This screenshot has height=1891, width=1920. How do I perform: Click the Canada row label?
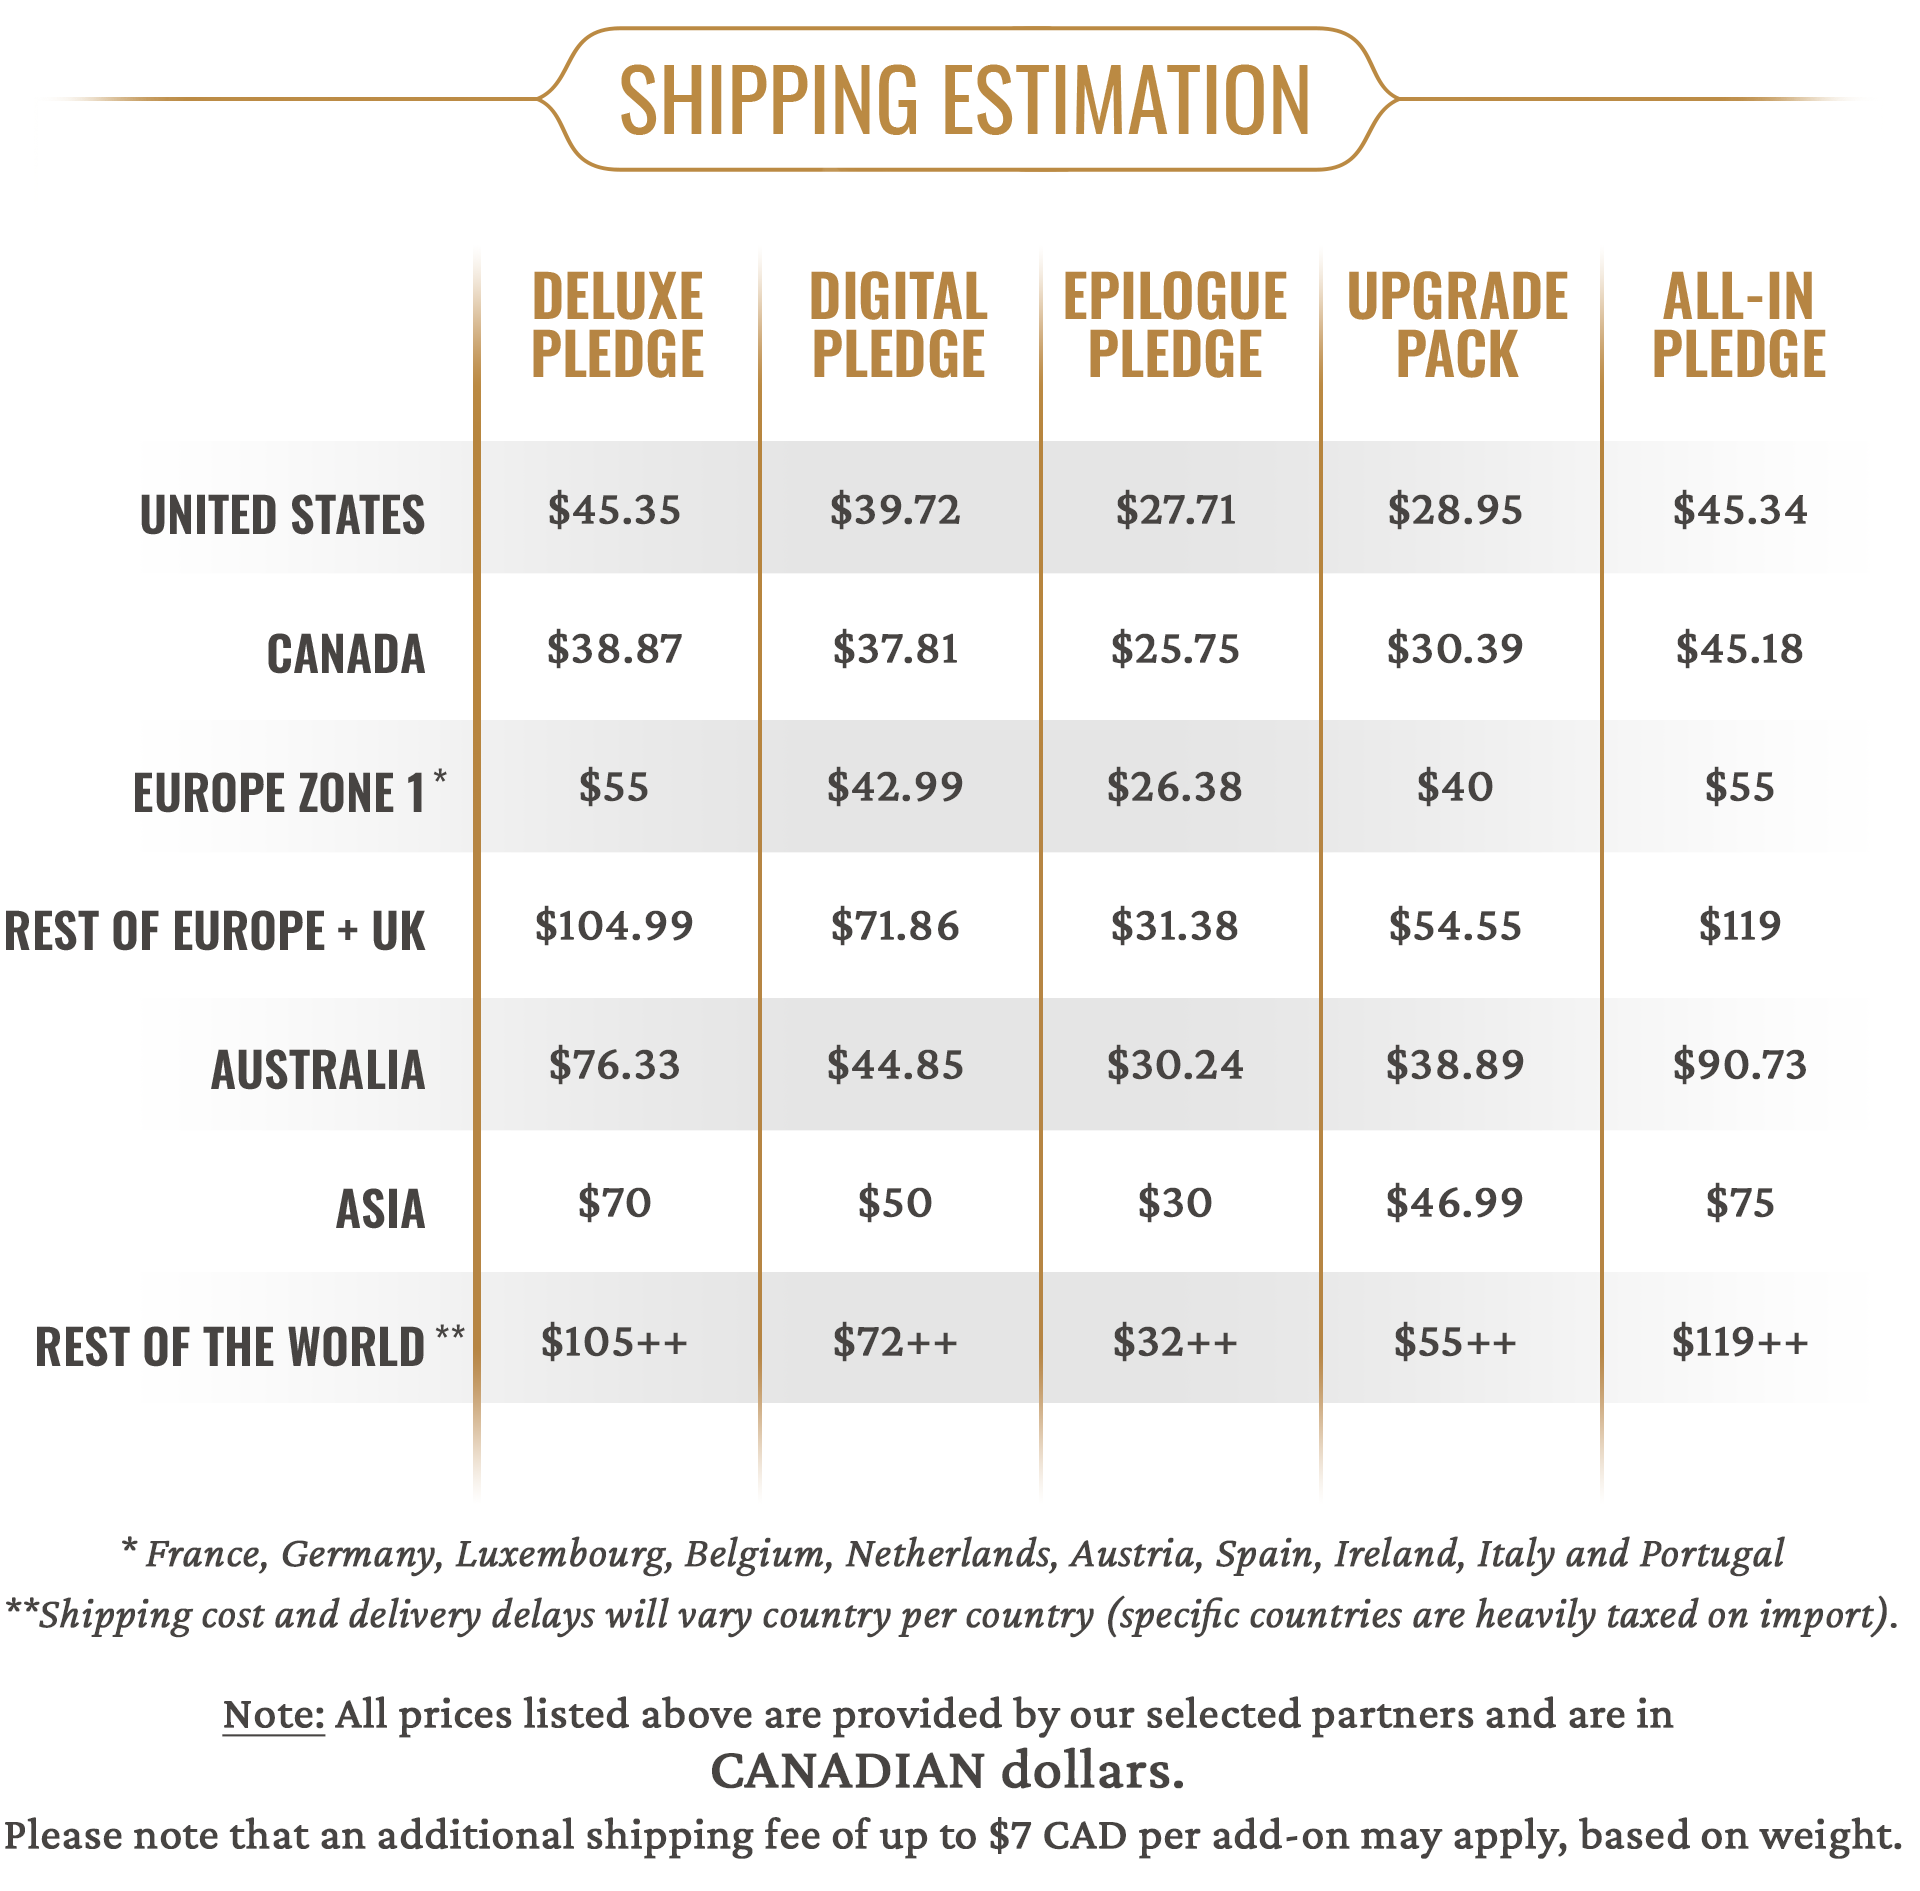(346, 654)
